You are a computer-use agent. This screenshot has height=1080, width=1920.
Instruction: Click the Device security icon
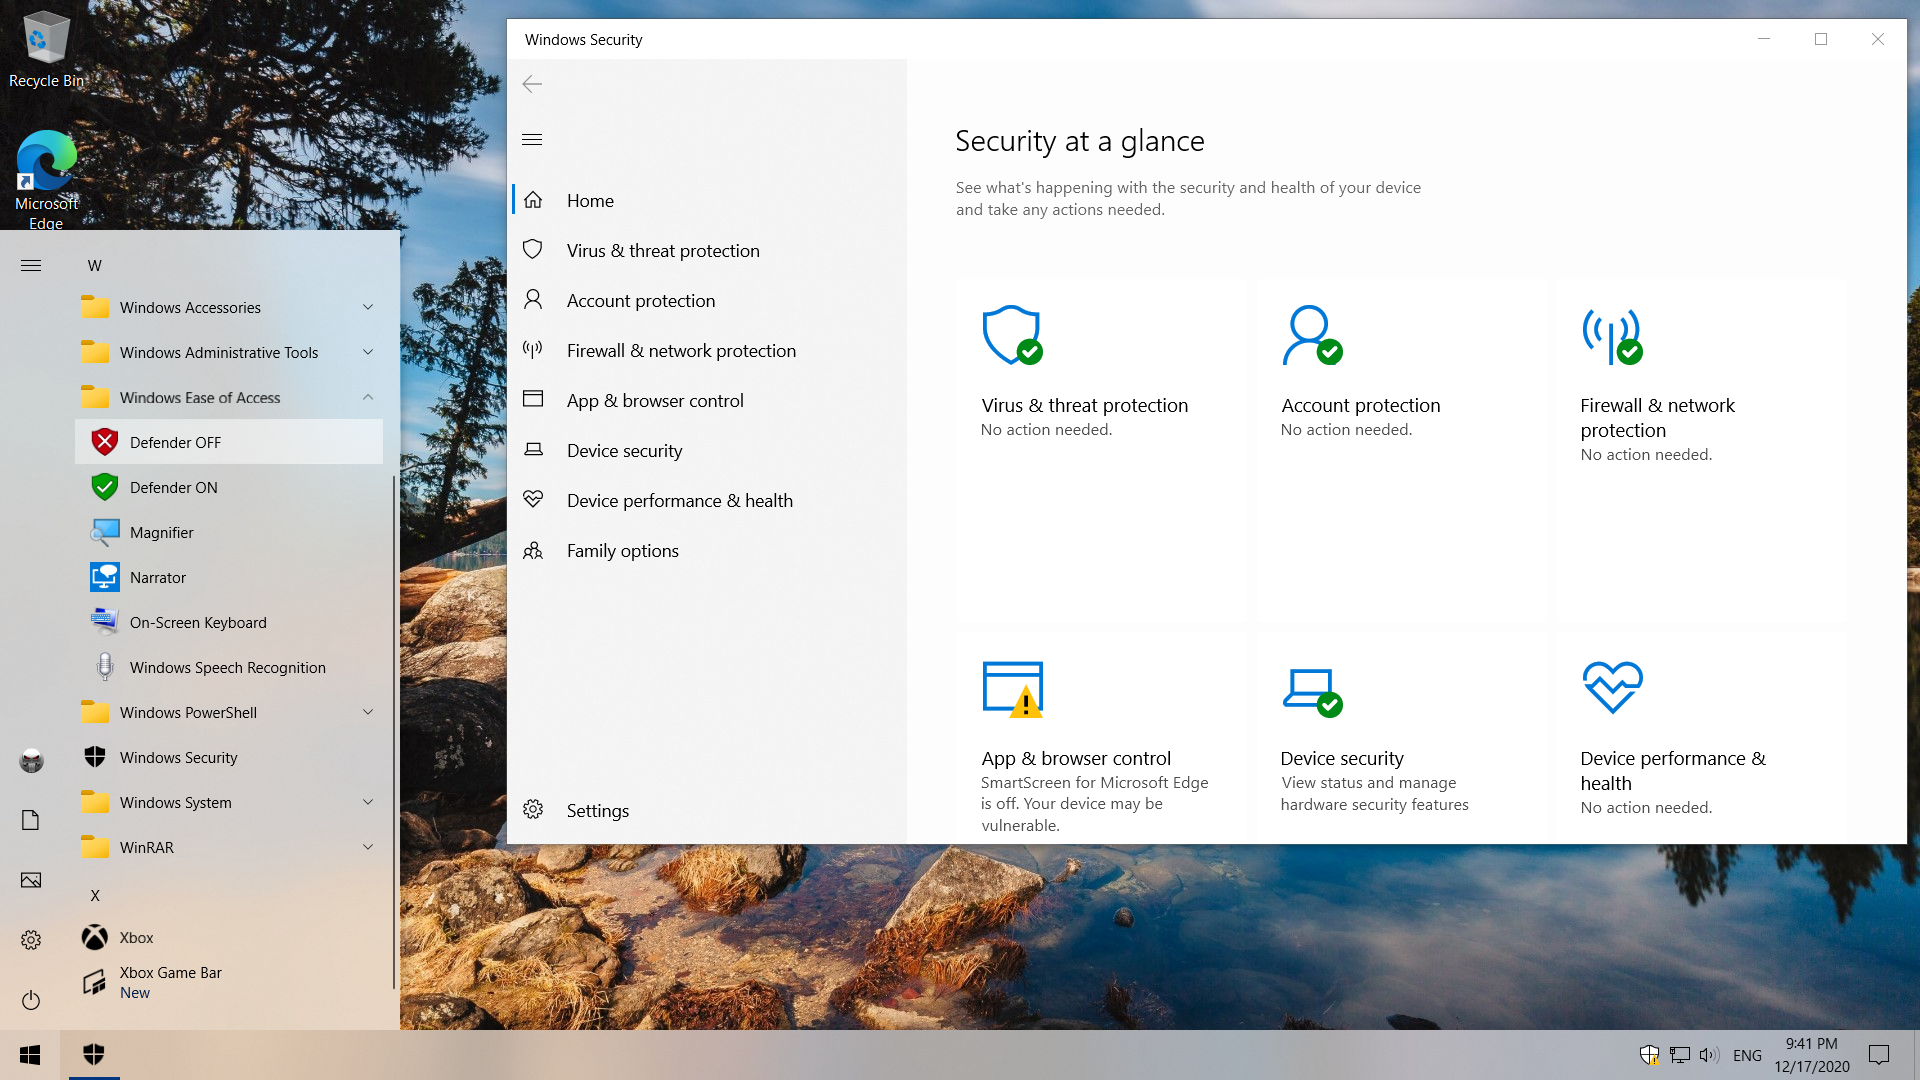tap(1312, 687)
